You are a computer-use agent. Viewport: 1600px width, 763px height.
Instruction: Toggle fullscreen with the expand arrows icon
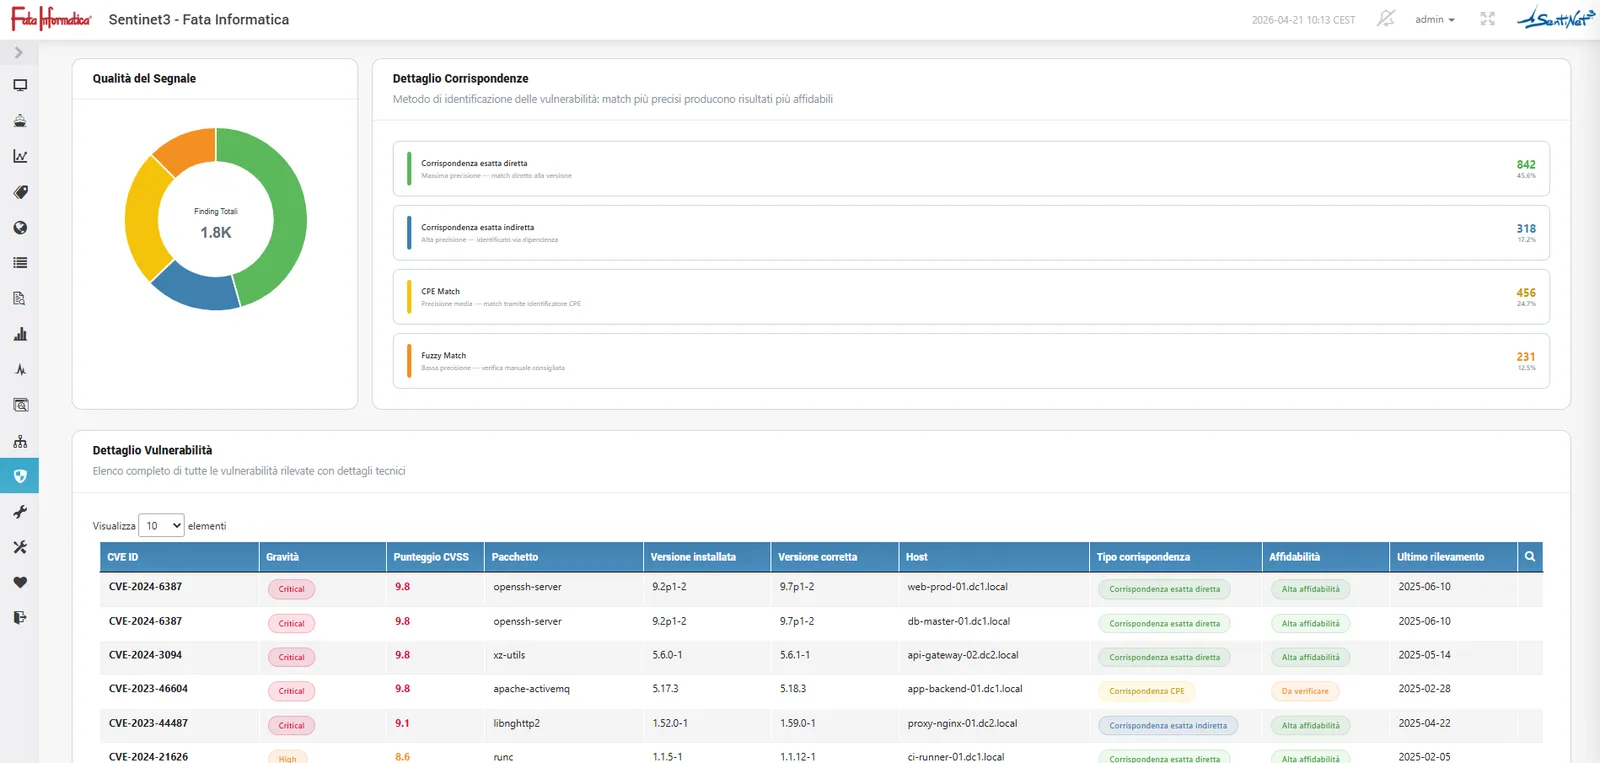1488,19
